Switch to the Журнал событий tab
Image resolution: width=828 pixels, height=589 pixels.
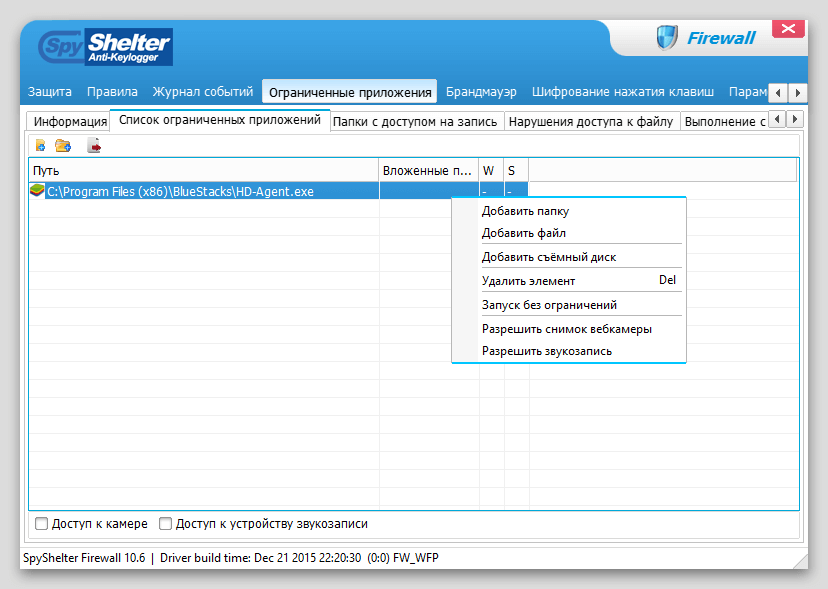(203, 92)
